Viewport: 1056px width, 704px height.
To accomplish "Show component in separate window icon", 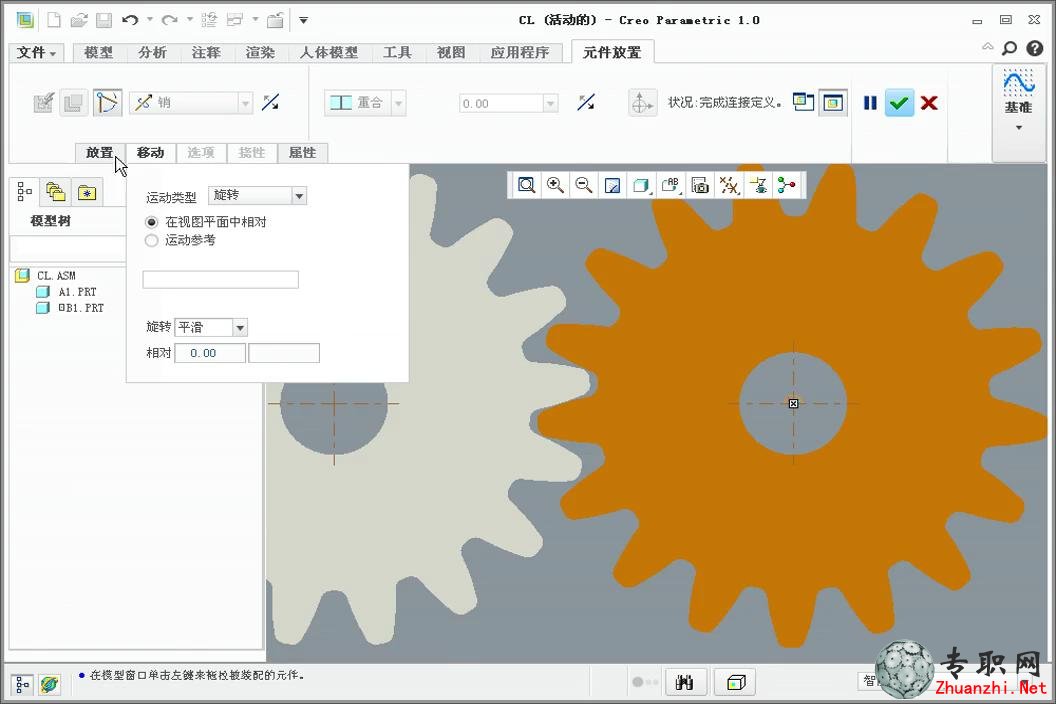I will pos(803,102).
